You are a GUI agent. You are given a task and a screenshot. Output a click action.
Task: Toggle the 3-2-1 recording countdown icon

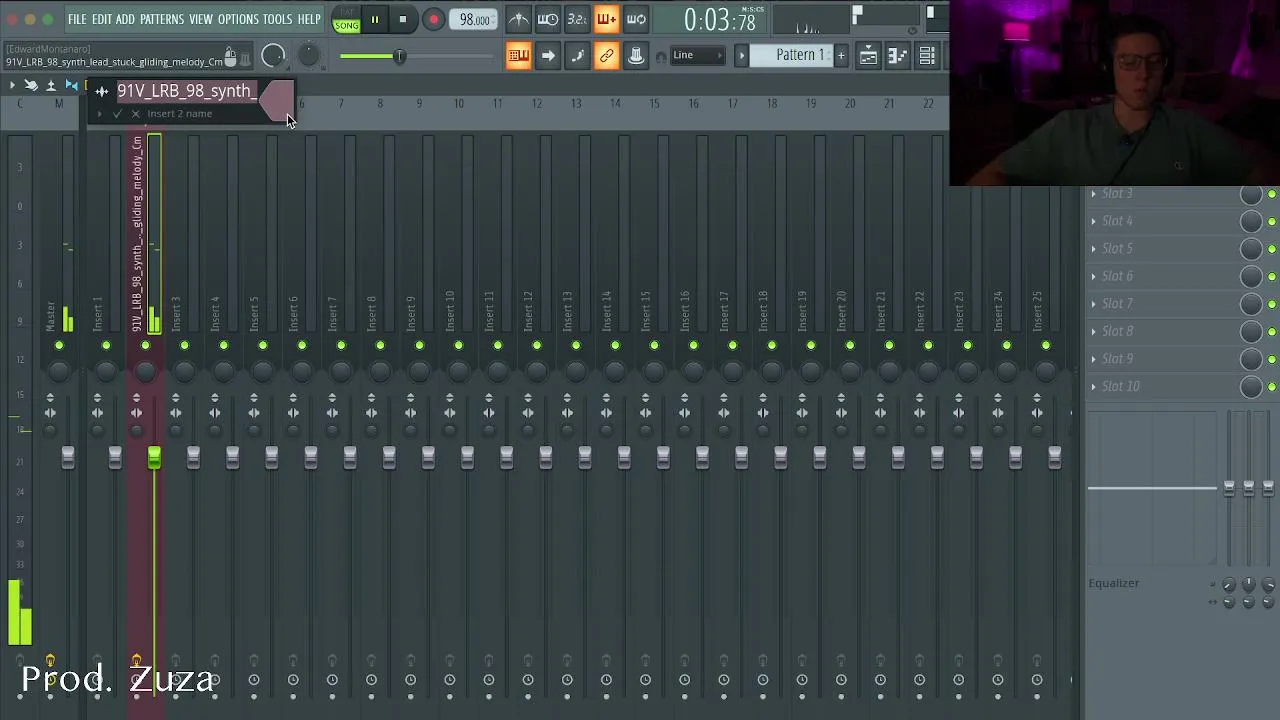click(577, 19)
